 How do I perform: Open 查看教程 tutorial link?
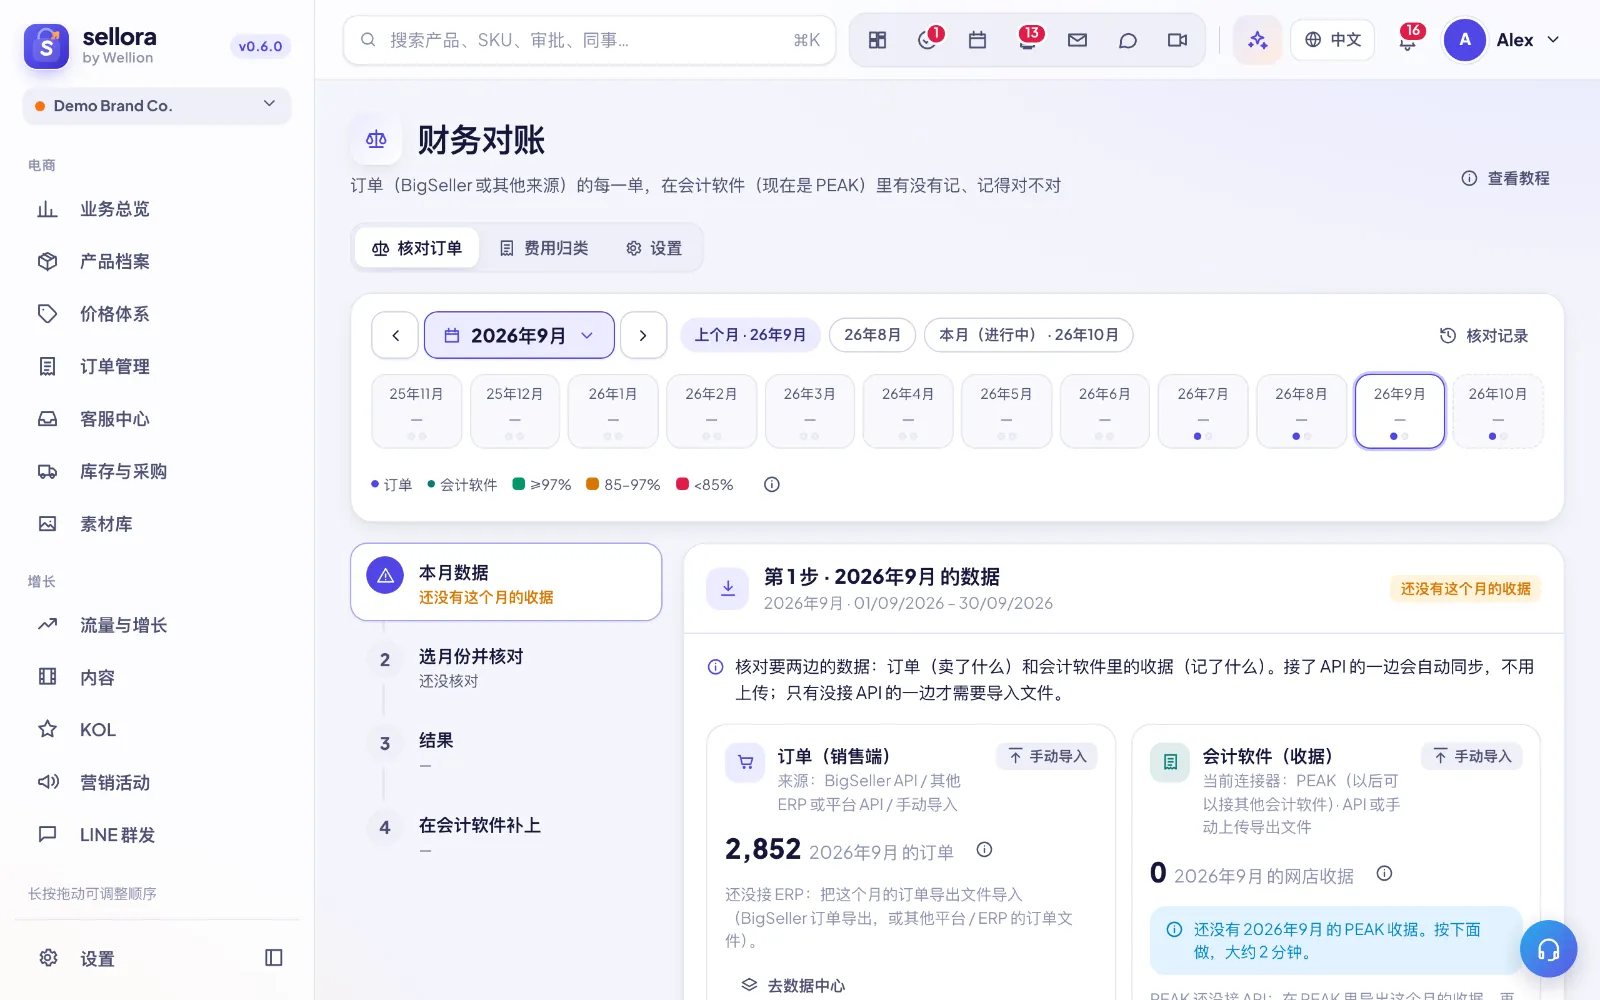tap(1506, 178)
